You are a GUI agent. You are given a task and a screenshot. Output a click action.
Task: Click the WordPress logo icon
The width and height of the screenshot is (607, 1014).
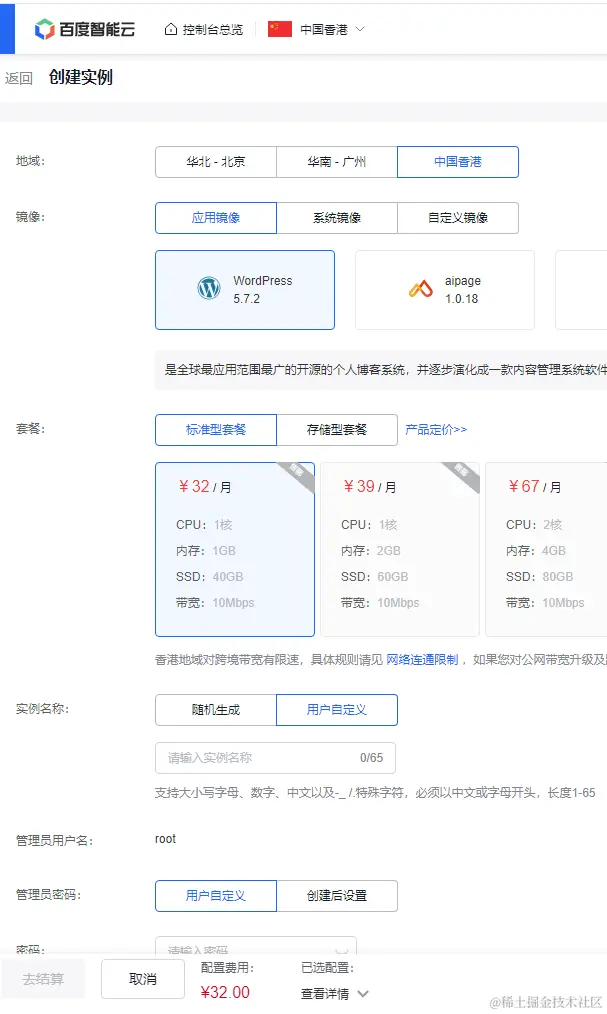pyautogui.click(x=209, y=288)
